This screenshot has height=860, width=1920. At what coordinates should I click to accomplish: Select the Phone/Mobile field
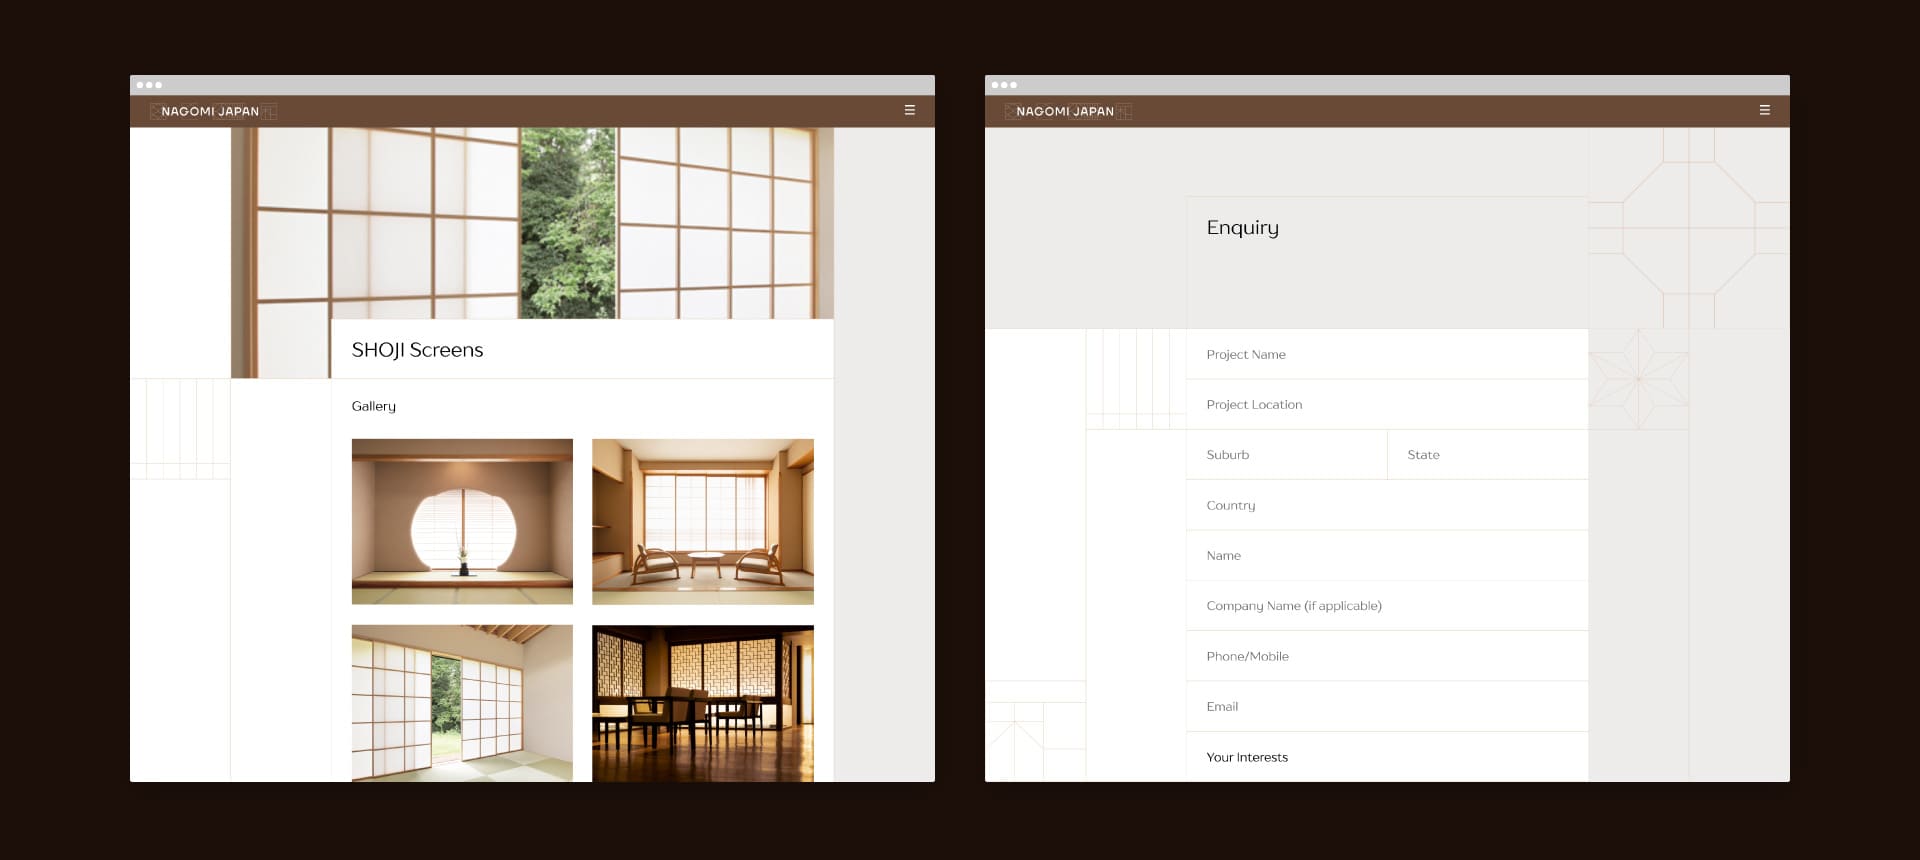pyautogui.click(x=1386, y=656)
